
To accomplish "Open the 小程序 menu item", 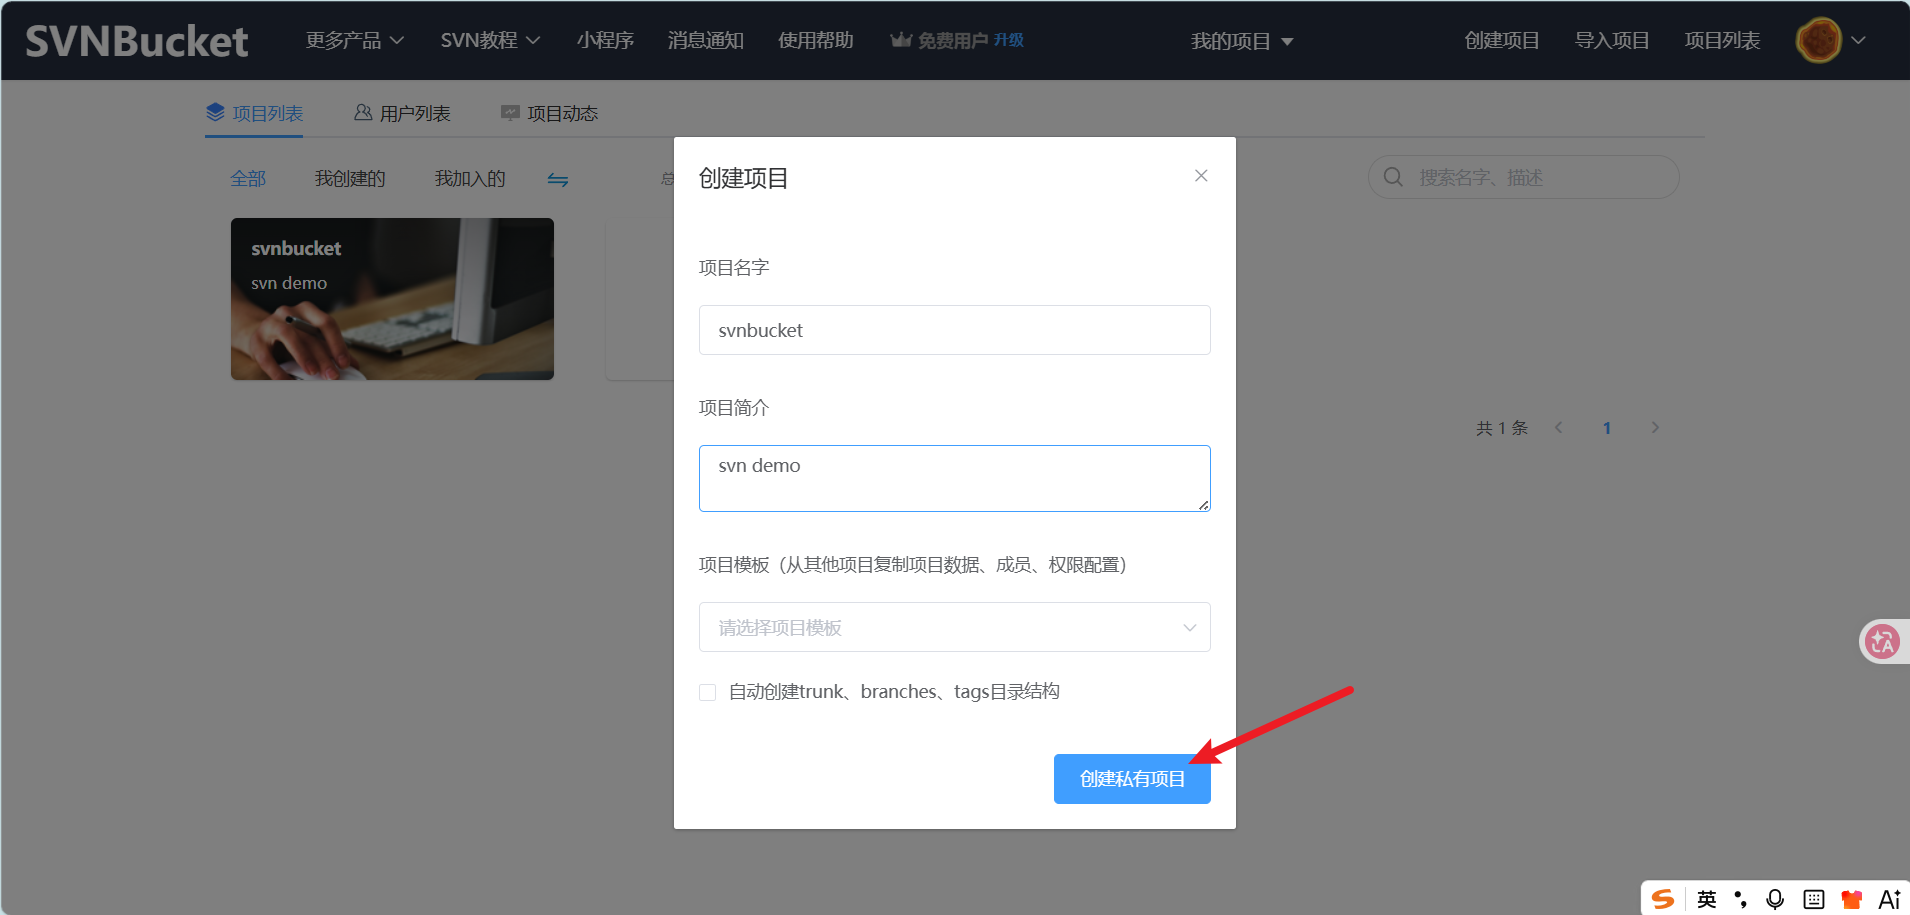I will [x=605, y=40].
